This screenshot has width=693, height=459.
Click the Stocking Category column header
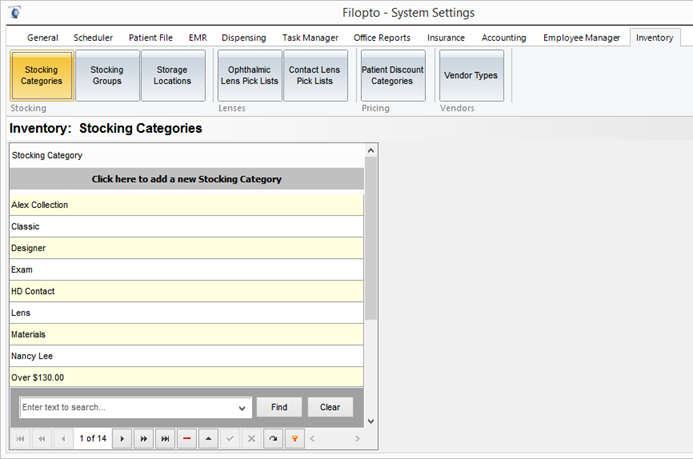[x=187, y=156]
